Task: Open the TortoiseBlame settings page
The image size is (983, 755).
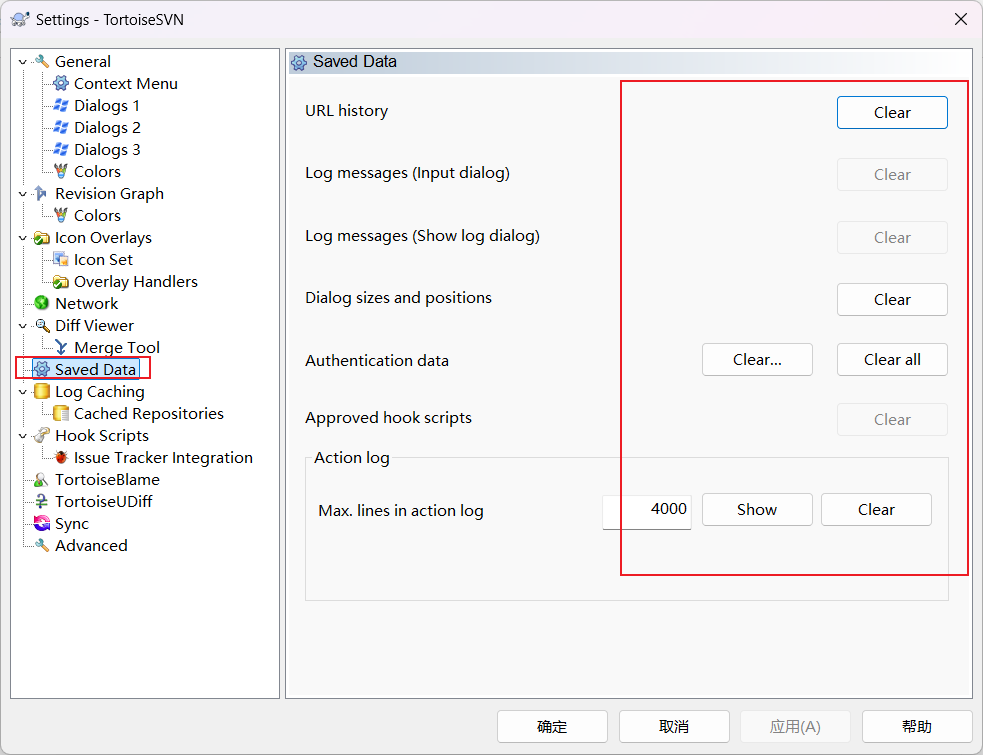Action: click(x=107, y=480)
